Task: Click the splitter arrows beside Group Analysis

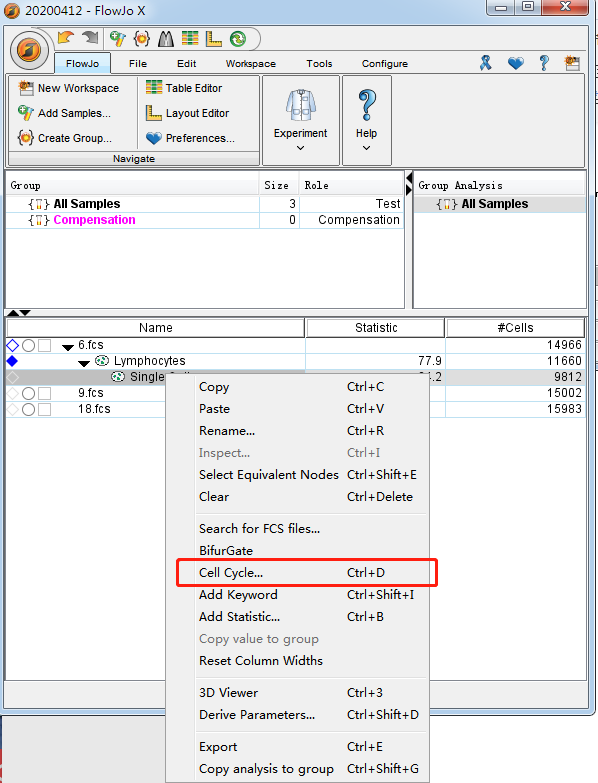Action: (x=409, y=184)
